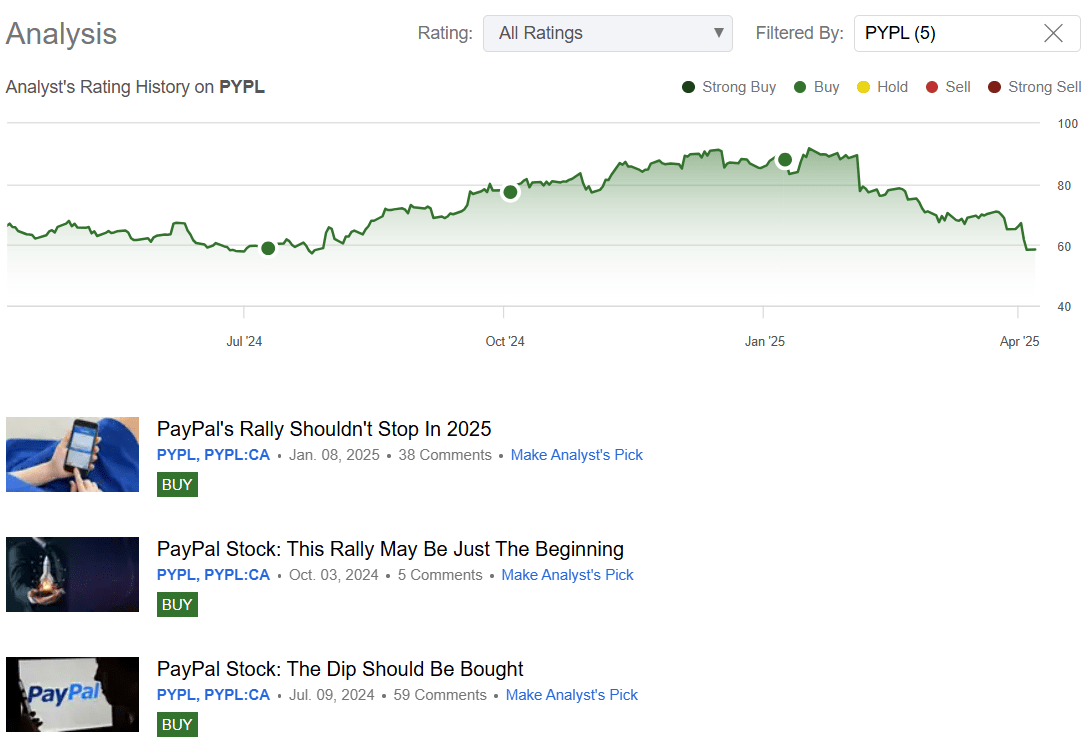Open 'PayPal Stock: This Rally May Be Just The Beginning'

coord(390,548)
